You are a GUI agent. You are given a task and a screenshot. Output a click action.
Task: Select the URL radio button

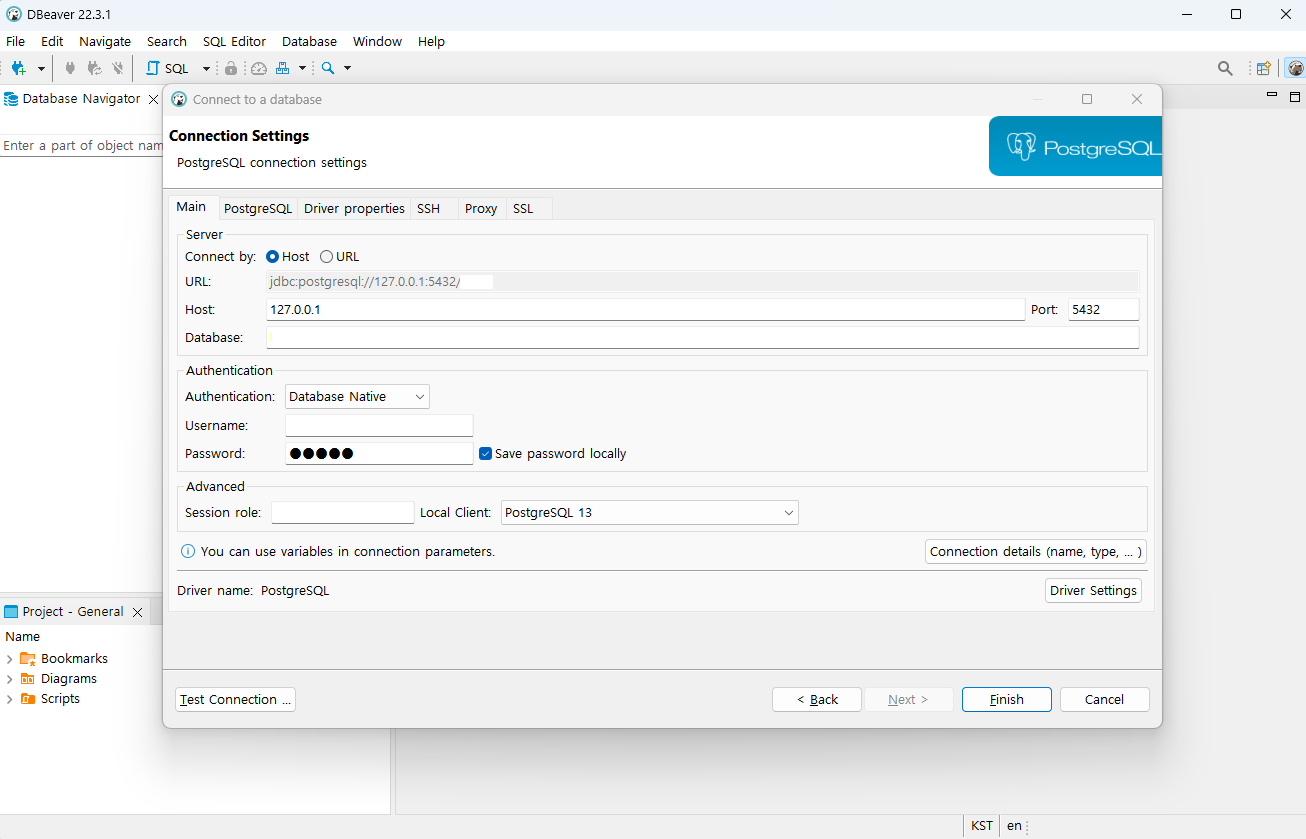[x=326, y=257]
